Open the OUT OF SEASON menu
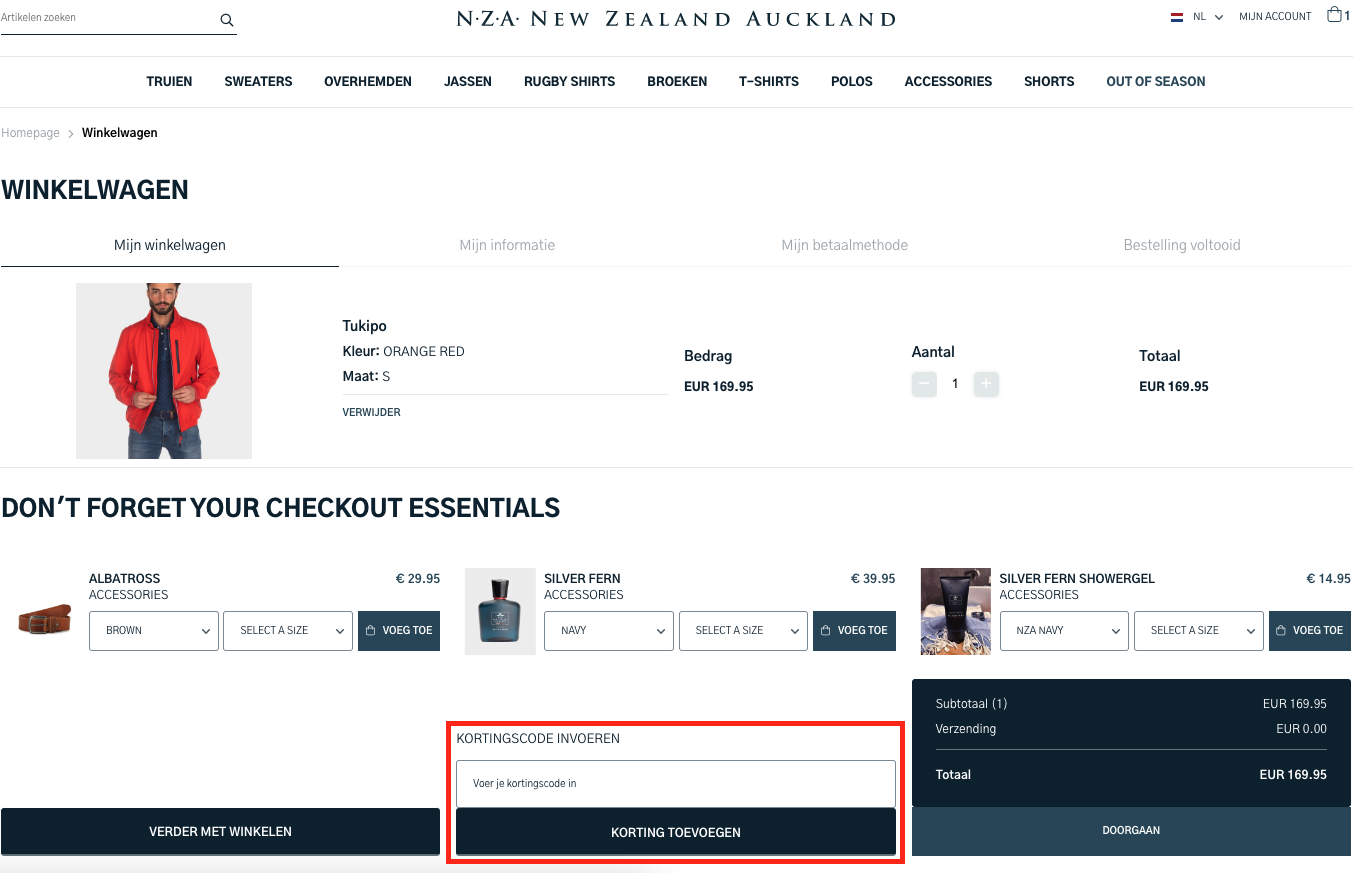This screenshot has width=1353, height=873. (x=1156, y=82)
